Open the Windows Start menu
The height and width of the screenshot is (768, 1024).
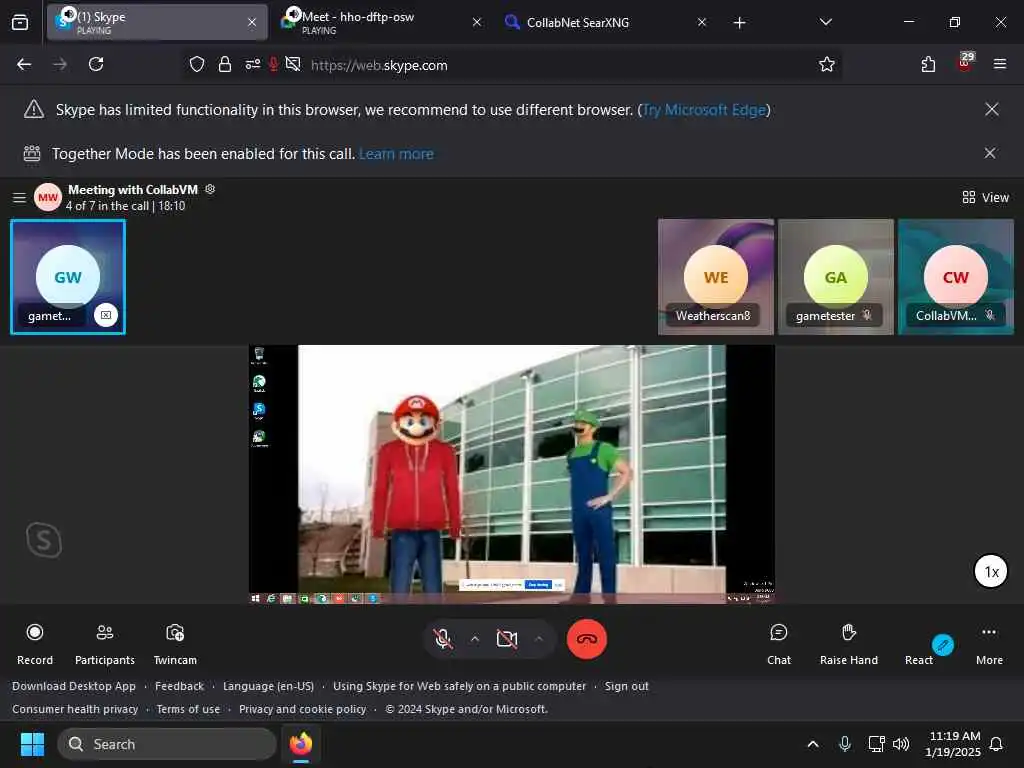pyautogui.click(x=33, y=744)
